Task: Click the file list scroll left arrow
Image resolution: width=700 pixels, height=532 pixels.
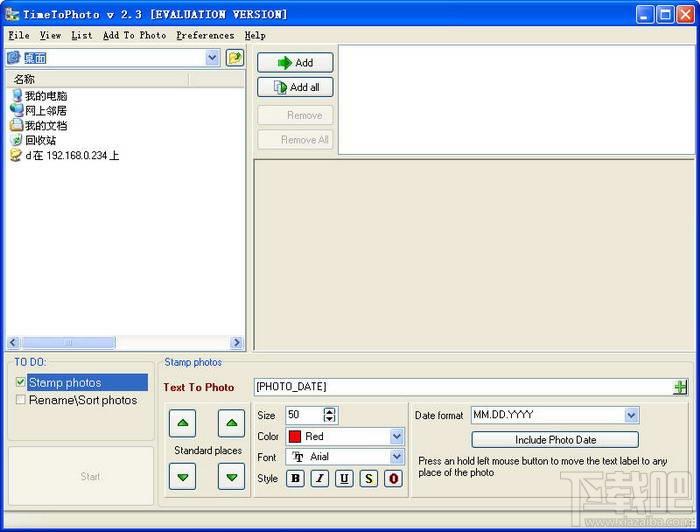Action: point(13,343)
